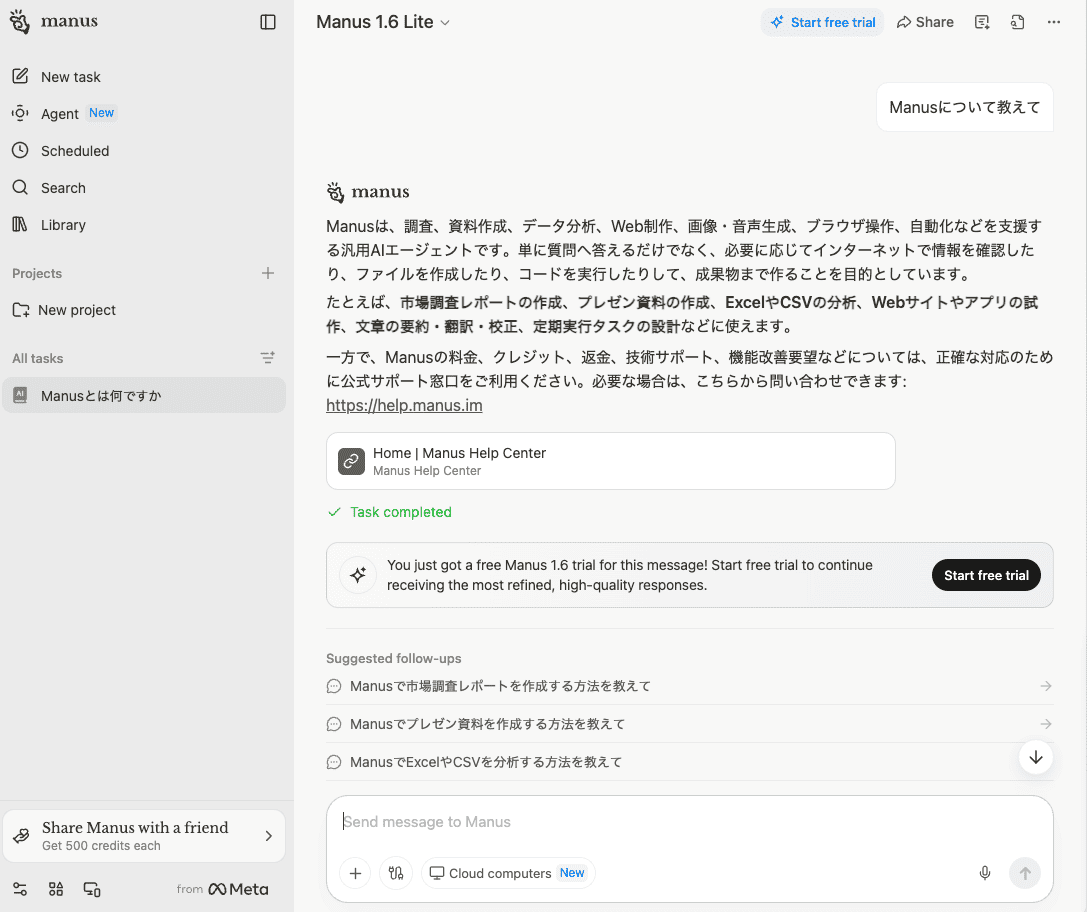Click the sparkle icon in trial banner

(358, 575)
